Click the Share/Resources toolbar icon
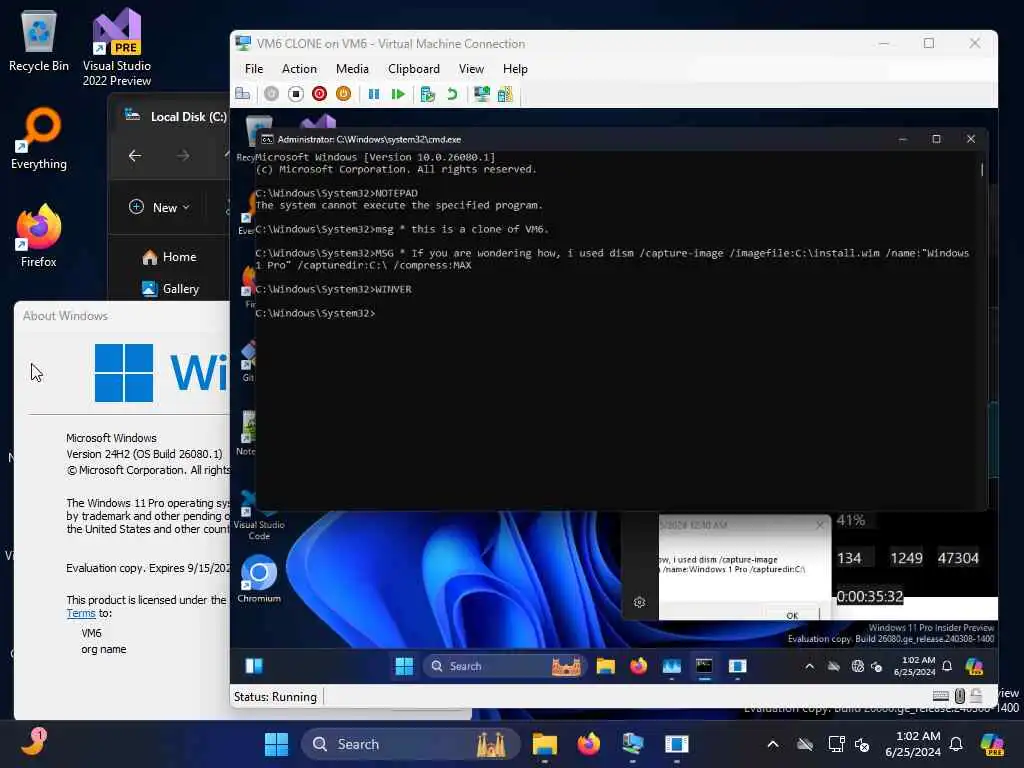The height and width of the screenshot is (768, 1024). point(505,94)
